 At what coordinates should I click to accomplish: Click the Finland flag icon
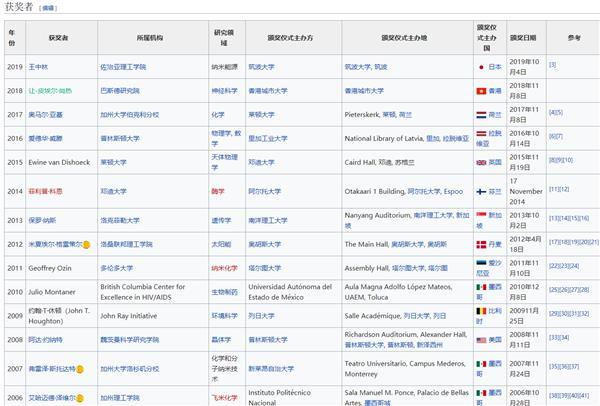tap(481, 192)
